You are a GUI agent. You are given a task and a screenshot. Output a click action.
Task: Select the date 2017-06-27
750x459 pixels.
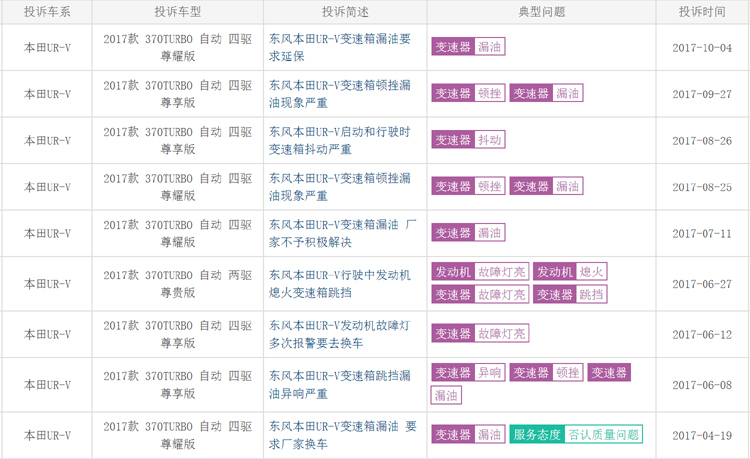[x=702, y=284]
